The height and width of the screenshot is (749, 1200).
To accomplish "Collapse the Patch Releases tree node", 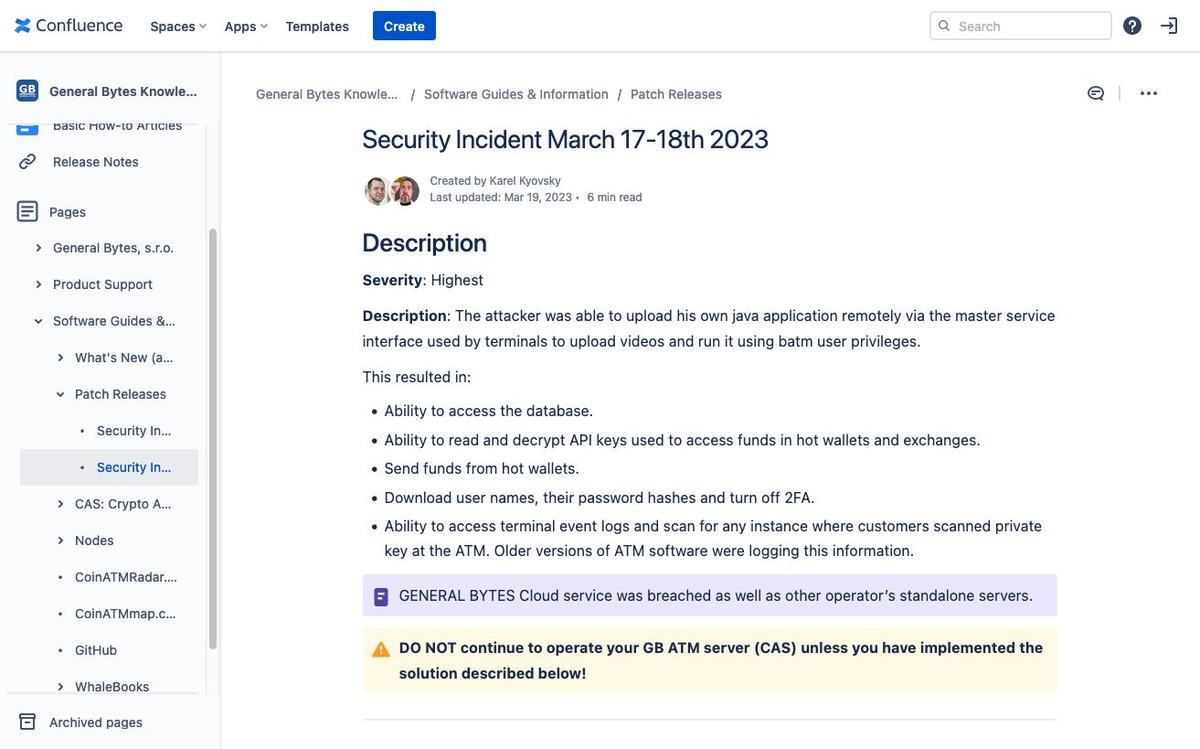I will pyautogui.click(x=60, y=394).
